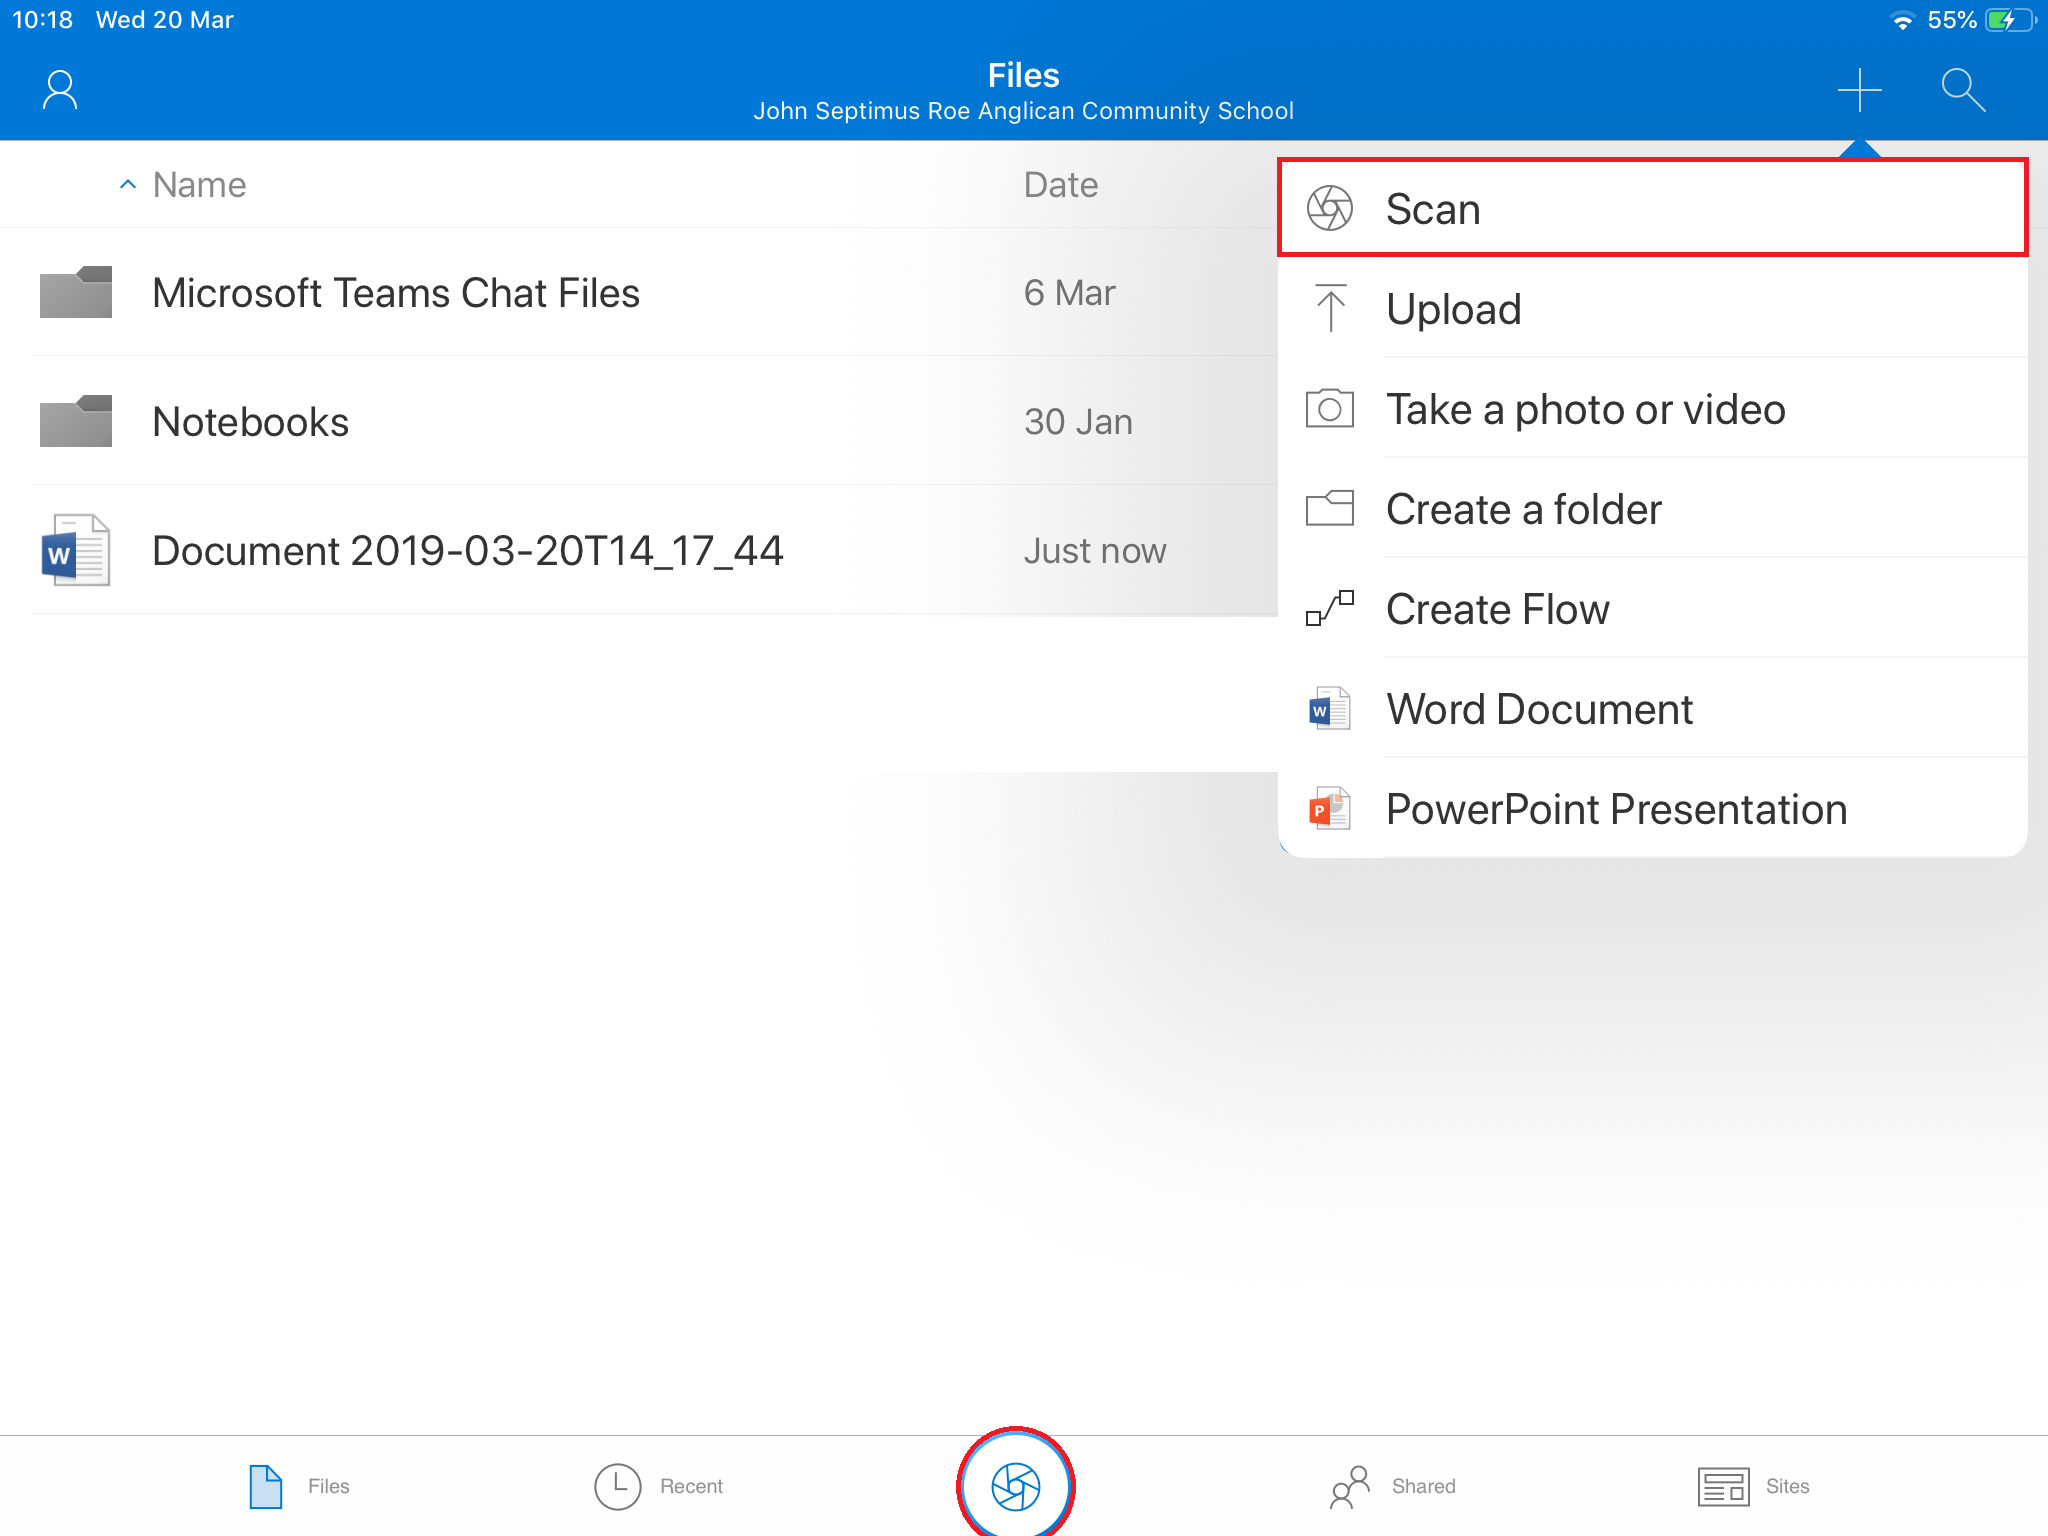Screen dimensions: 2048x1536
Task: Open the Microsoft Teams Chat Files folder icon
Action: pyautogui.click(x=76, y=292)
